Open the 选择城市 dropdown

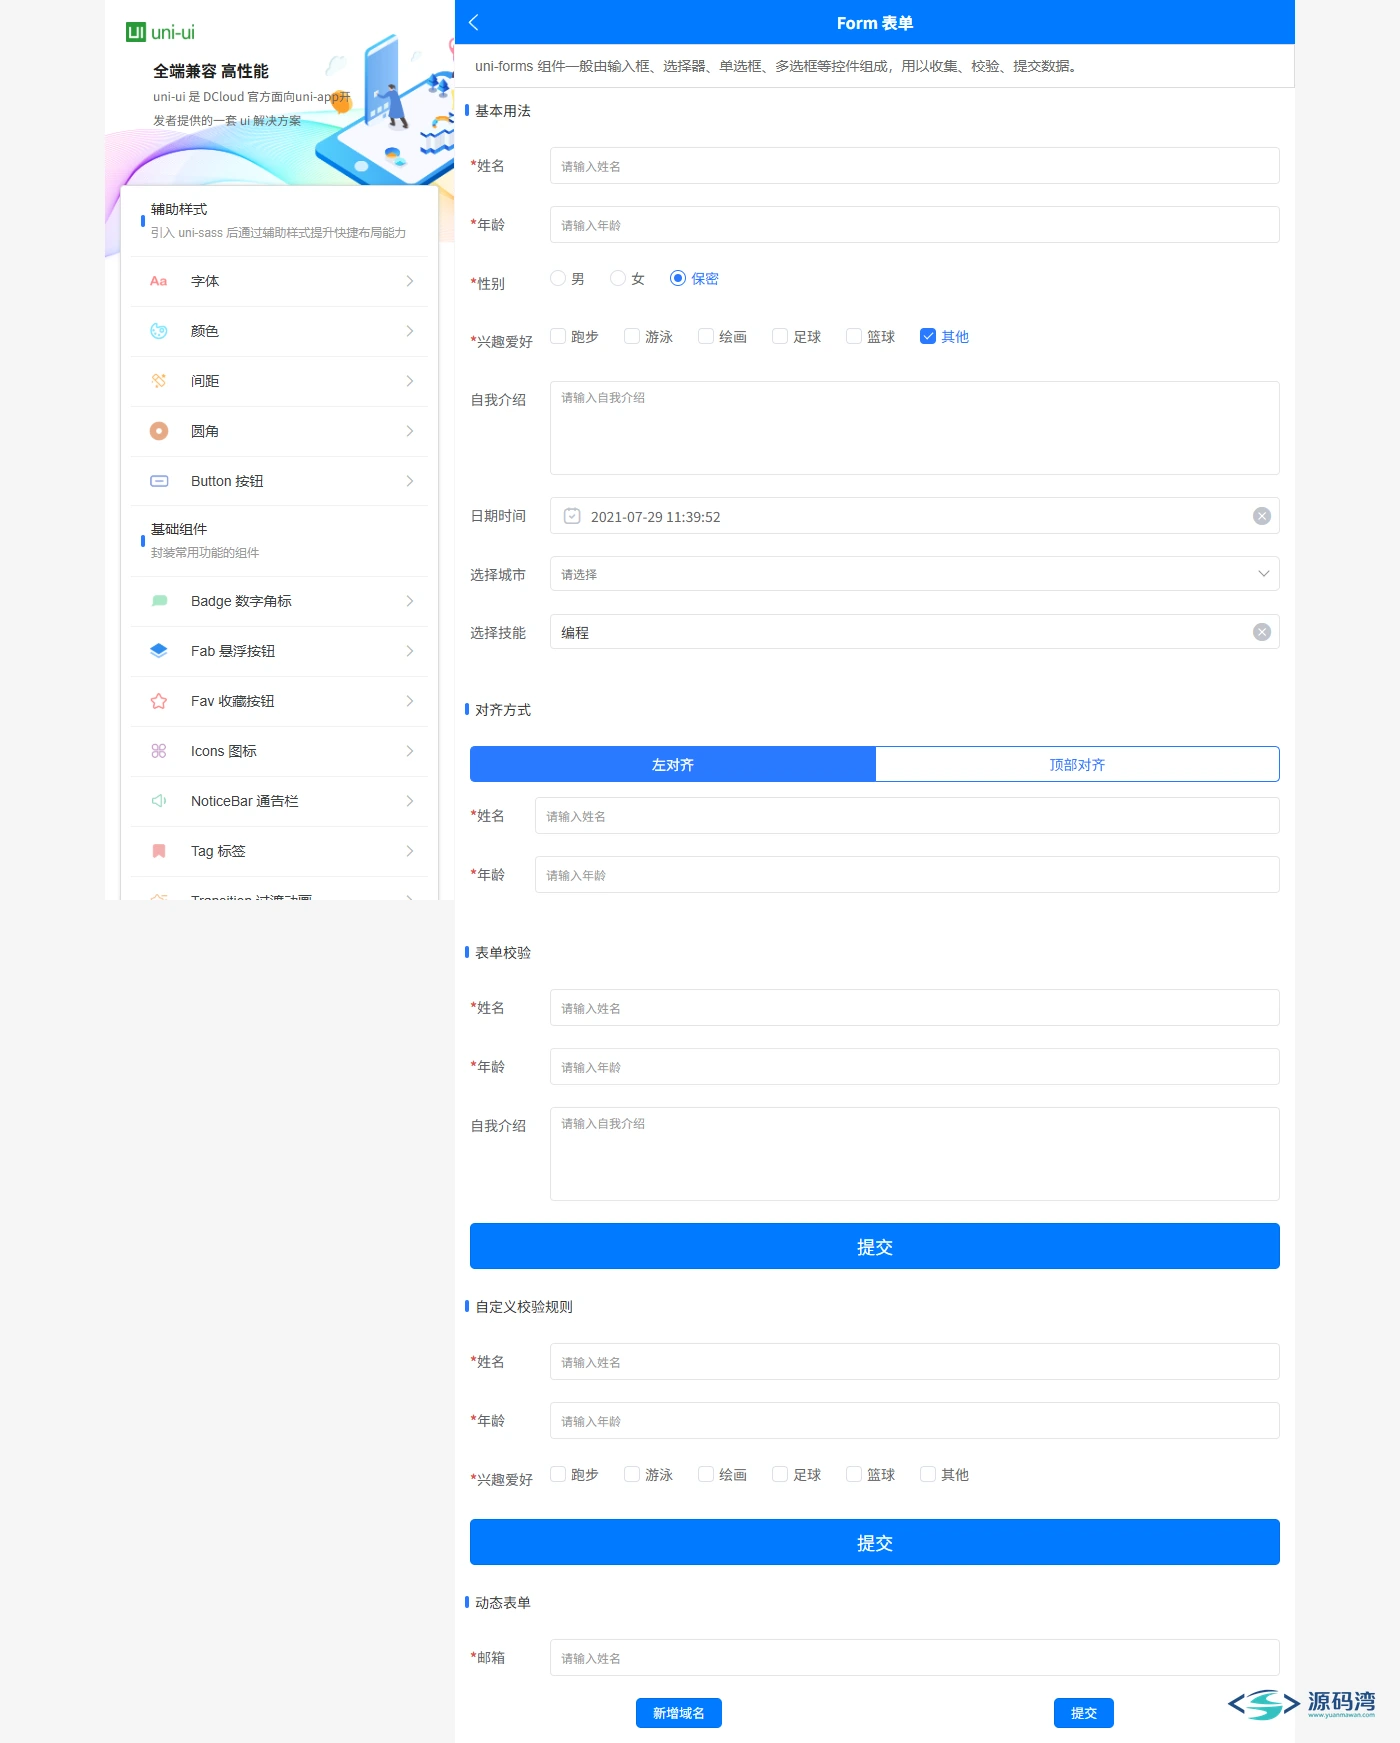(915, 574)
